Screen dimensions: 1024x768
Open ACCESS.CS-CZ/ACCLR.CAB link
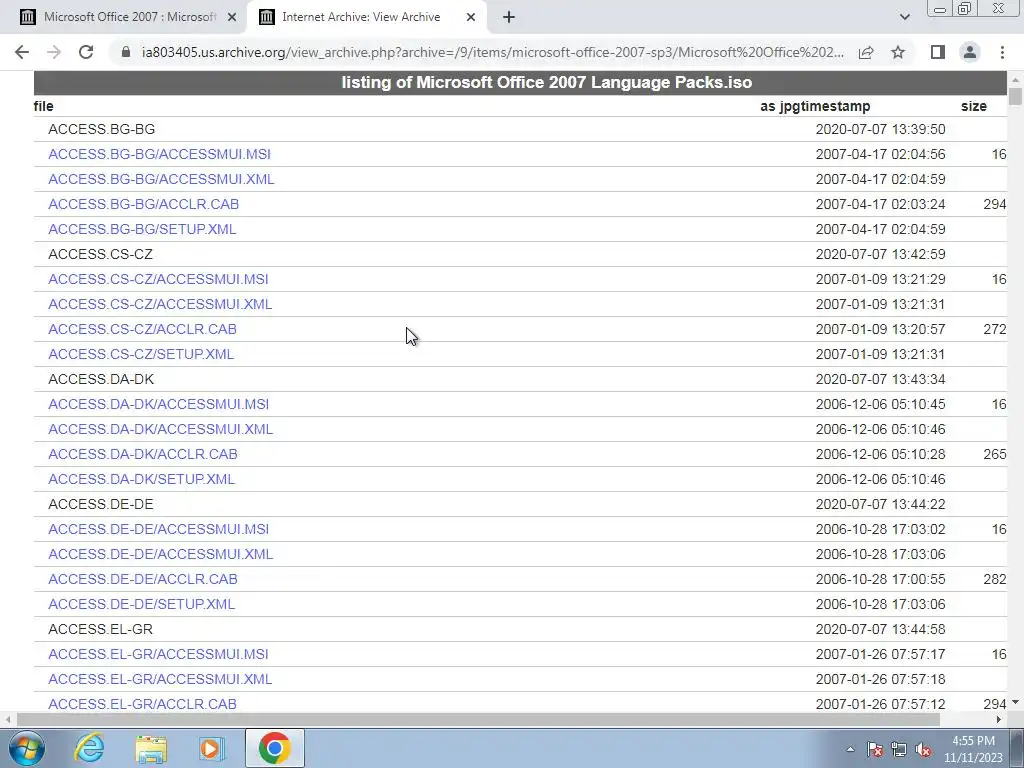click(142, 329)
